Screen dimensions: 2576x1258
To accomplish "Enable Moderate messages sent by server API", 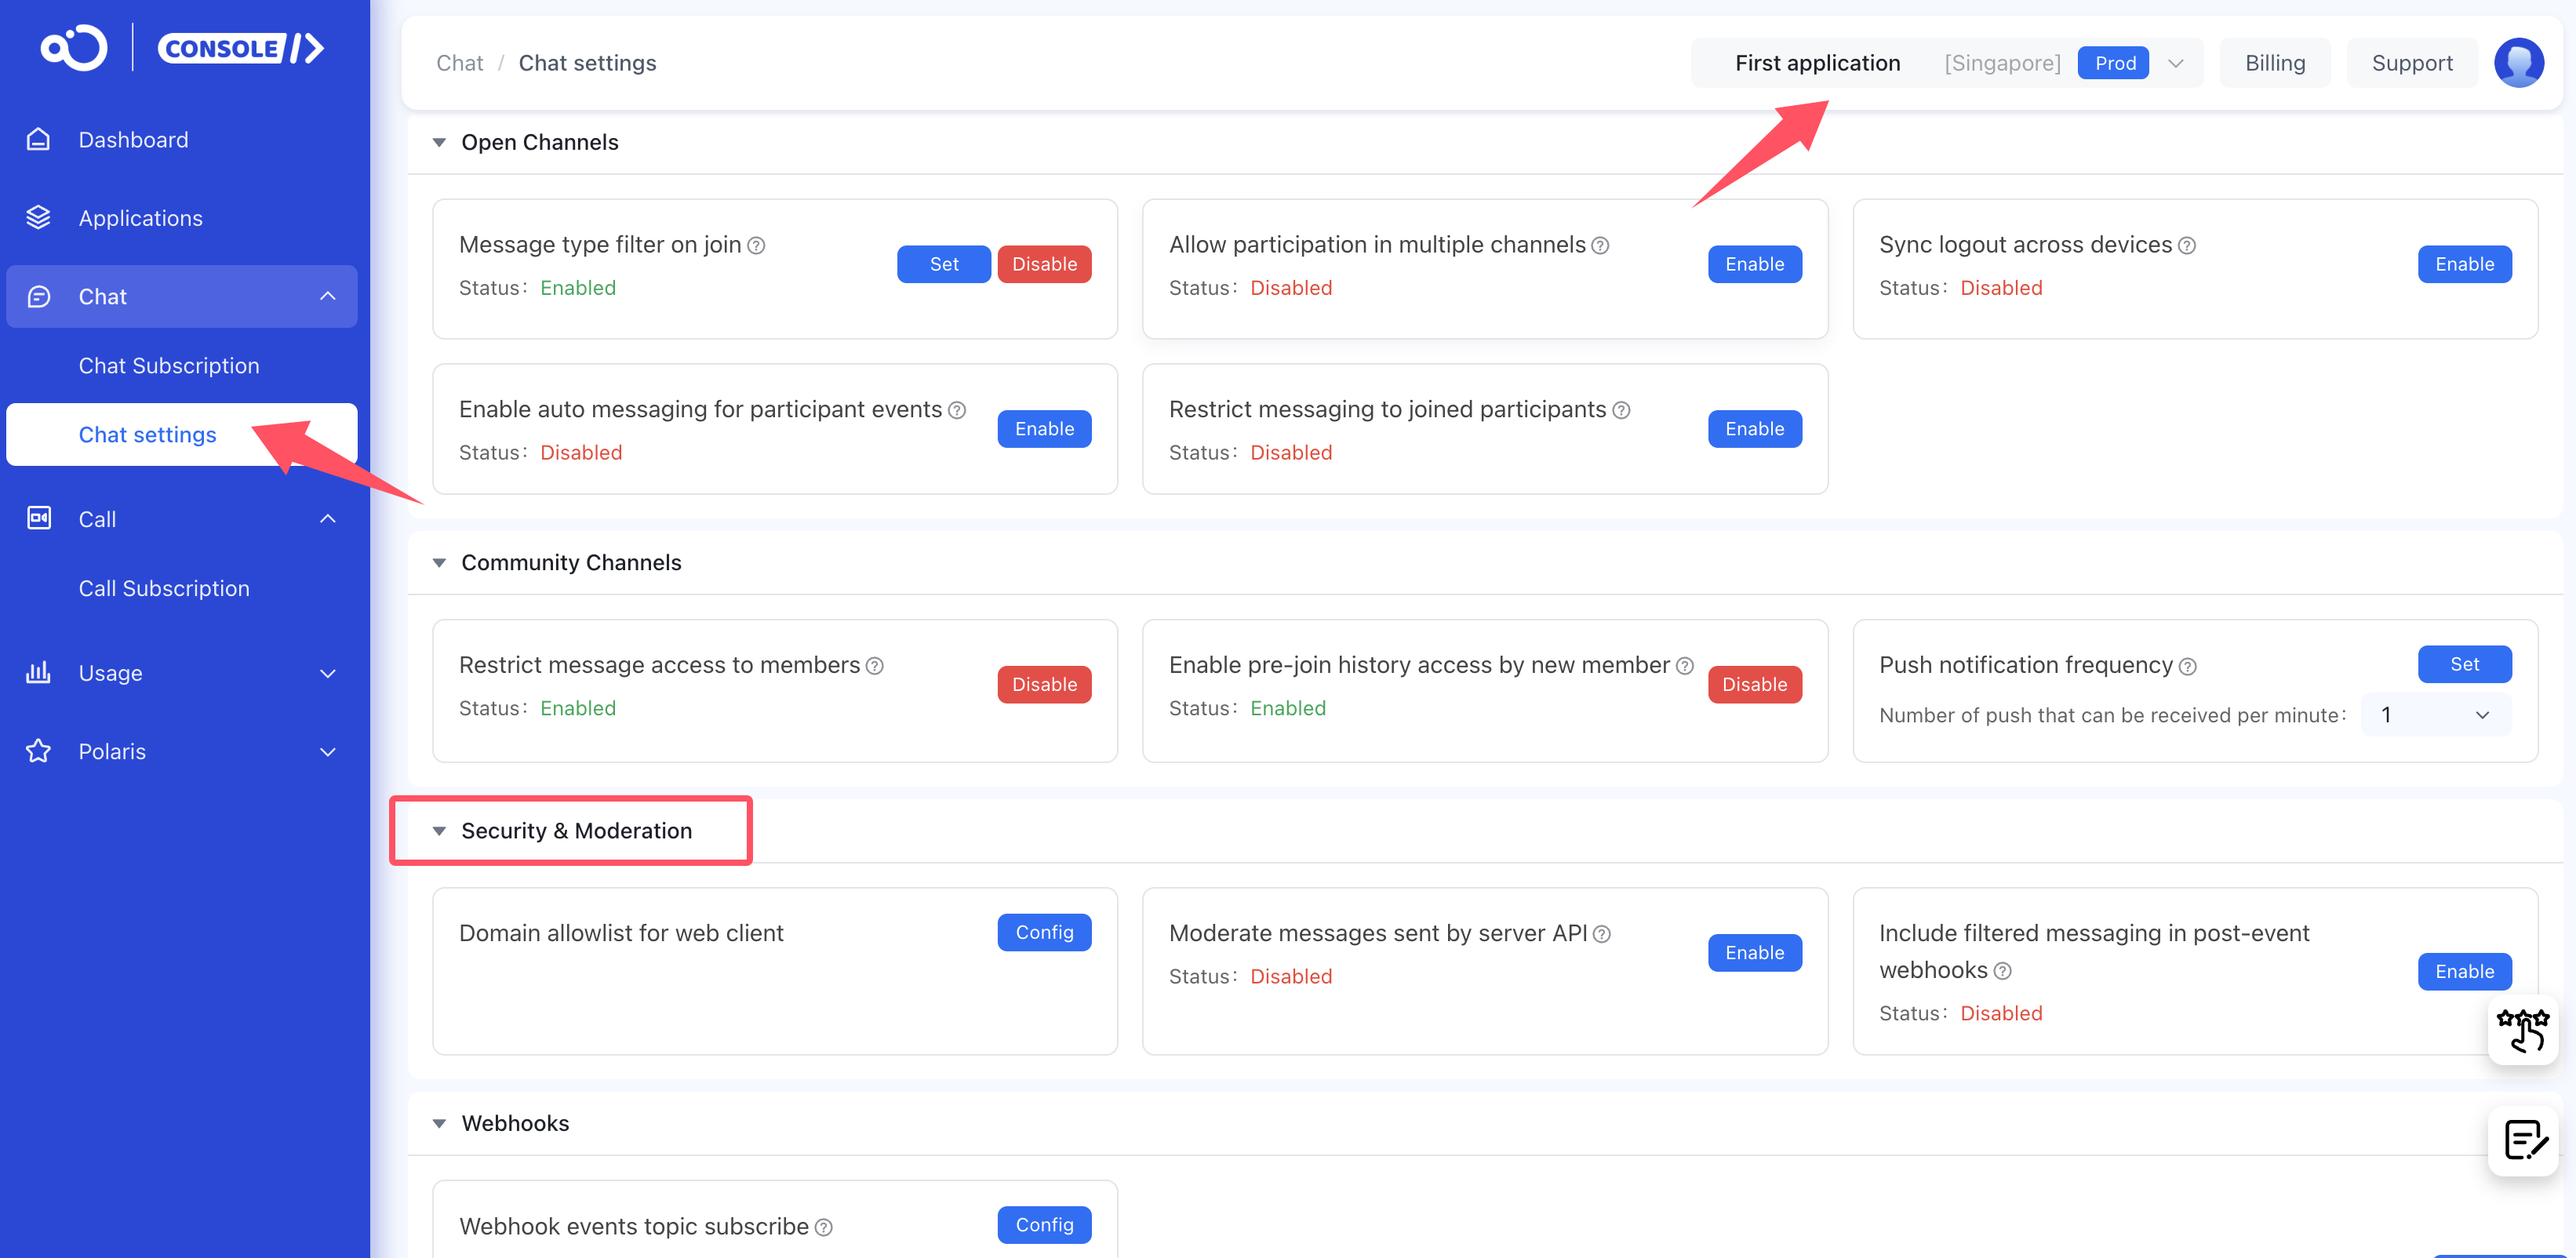I will point(1753,952).
